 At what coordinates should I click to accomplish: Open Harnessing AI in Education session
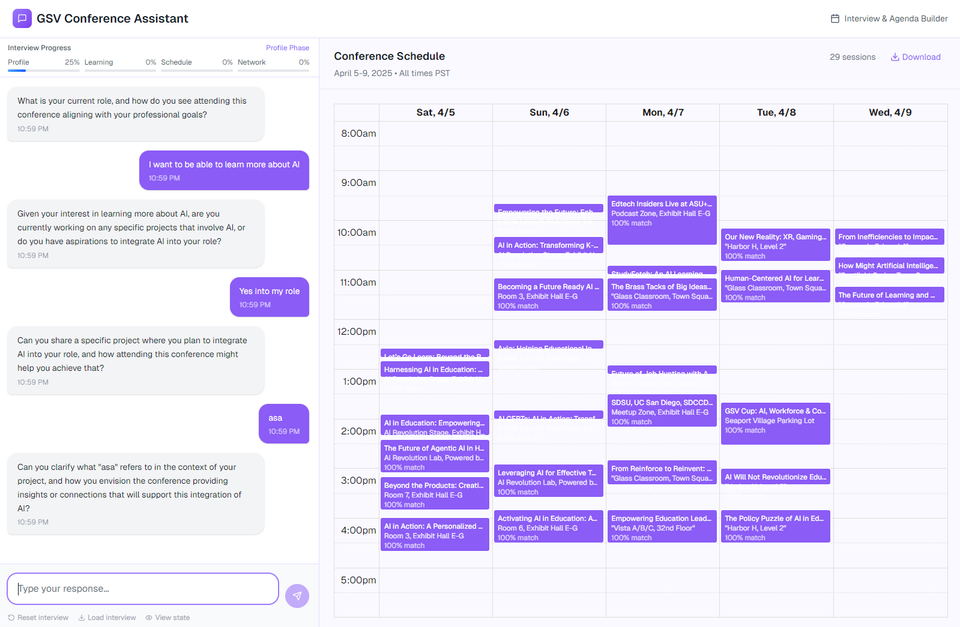(x=435, y=369)
